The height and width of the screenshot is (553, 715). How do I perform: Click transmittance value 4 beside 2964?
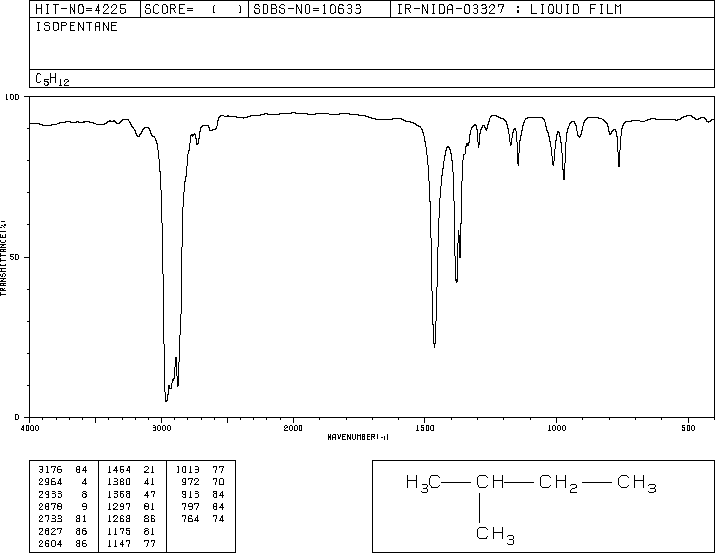coord(84,481)
